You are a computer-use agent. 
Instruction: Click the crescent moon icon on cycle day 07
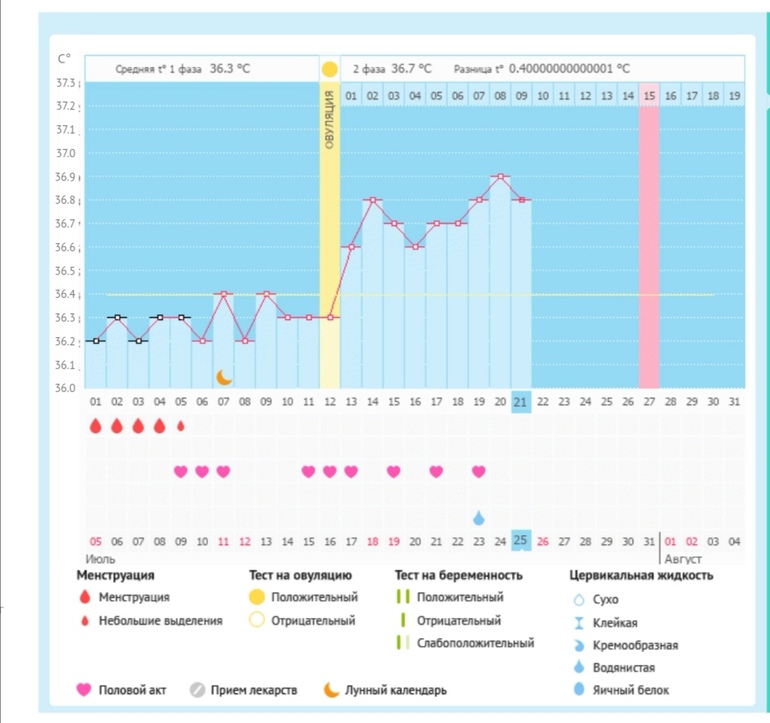tap(224, 377)
